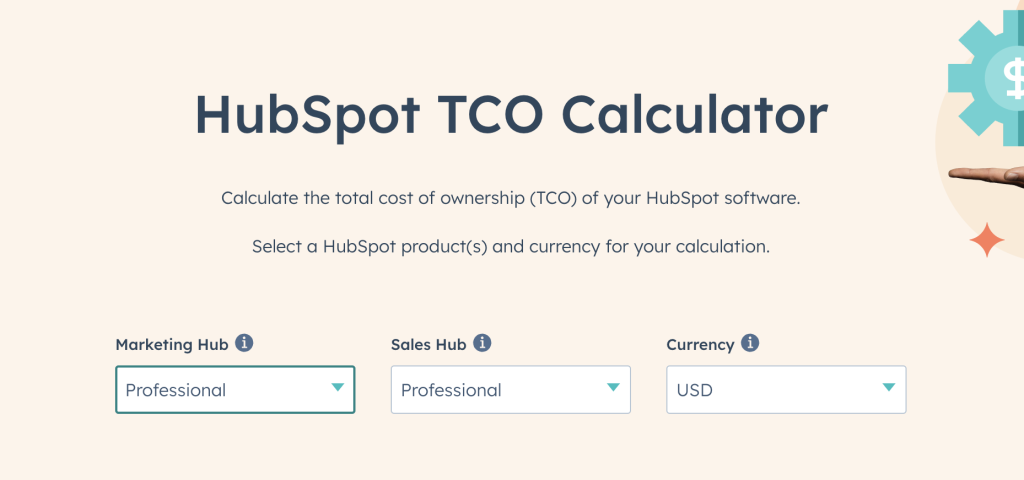Click the Currency info icon
The width and height of the screenshot is (1024, 480).
tap(750, 343)
